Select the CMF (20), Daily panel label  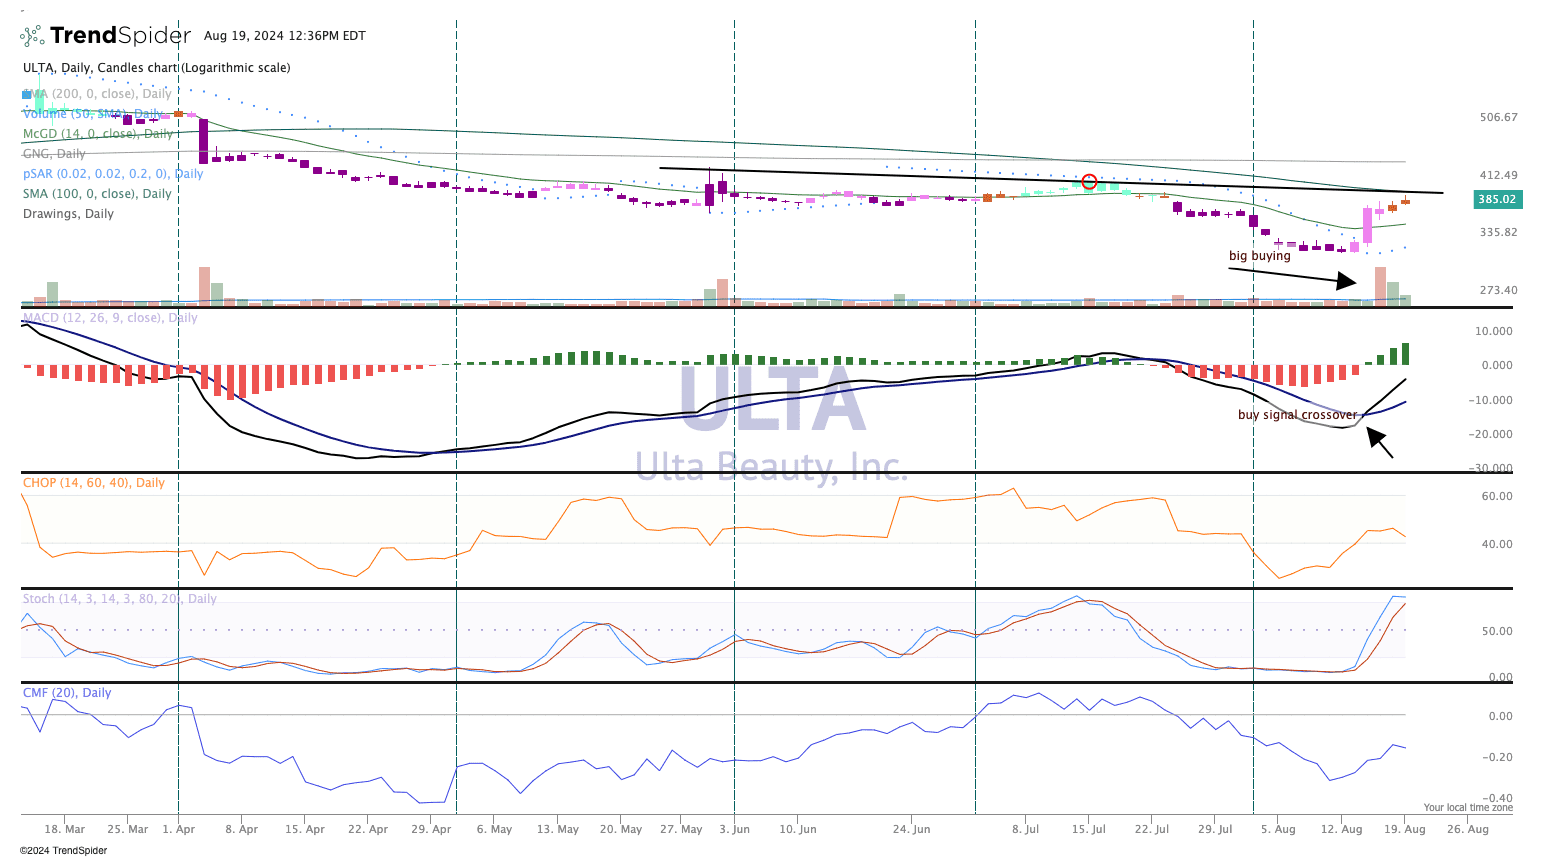point(67,693)
